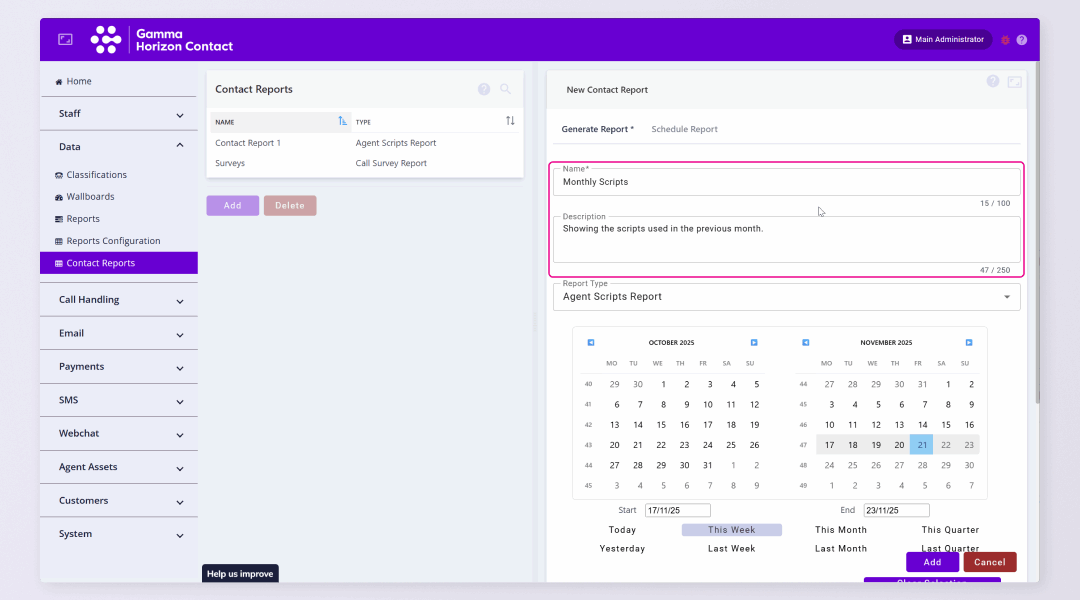Open help icon in Contact Reports header
1080x600 pixels.
[484, 89]
